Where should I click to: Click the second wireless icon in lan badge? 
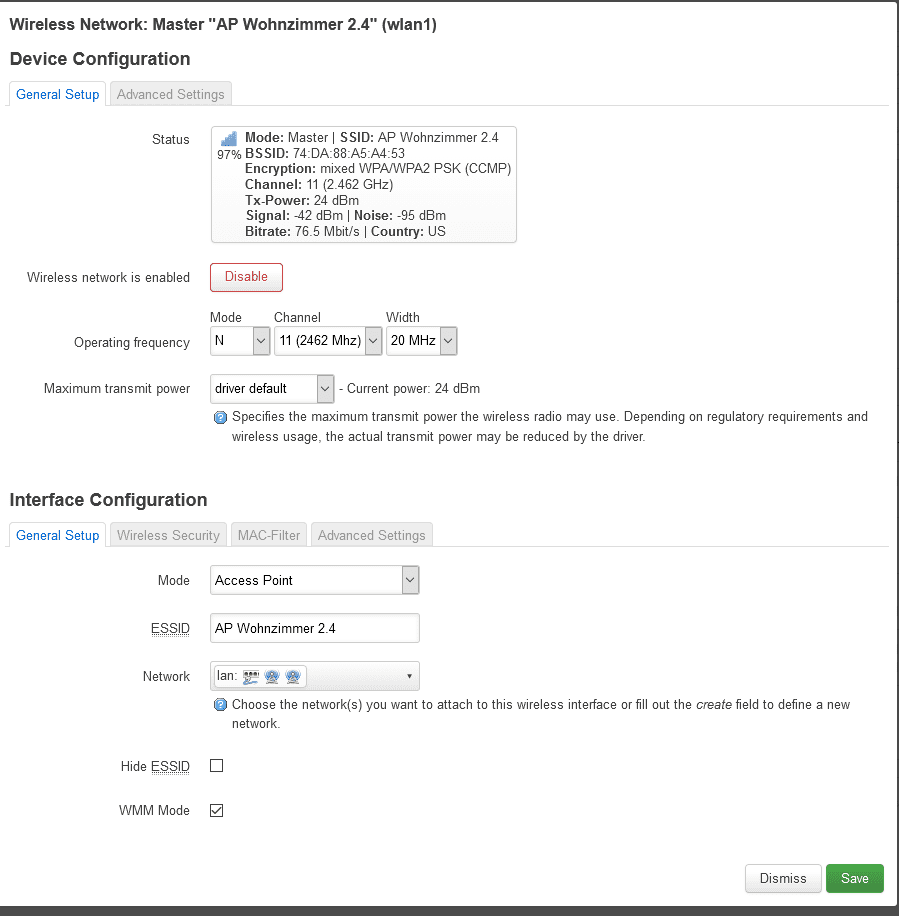point(293,677)
